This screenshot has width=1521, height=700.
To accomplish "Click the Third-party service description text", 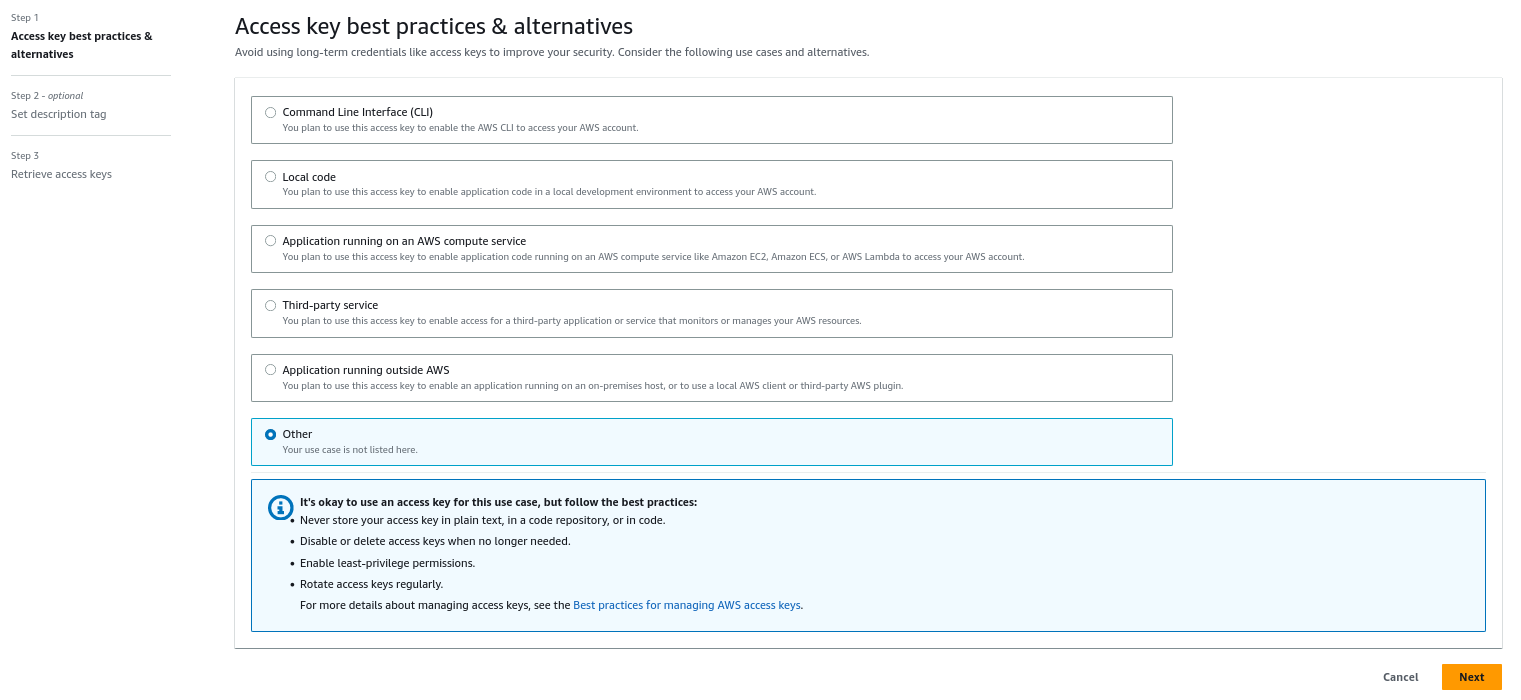I will click(x=571, y=320).
